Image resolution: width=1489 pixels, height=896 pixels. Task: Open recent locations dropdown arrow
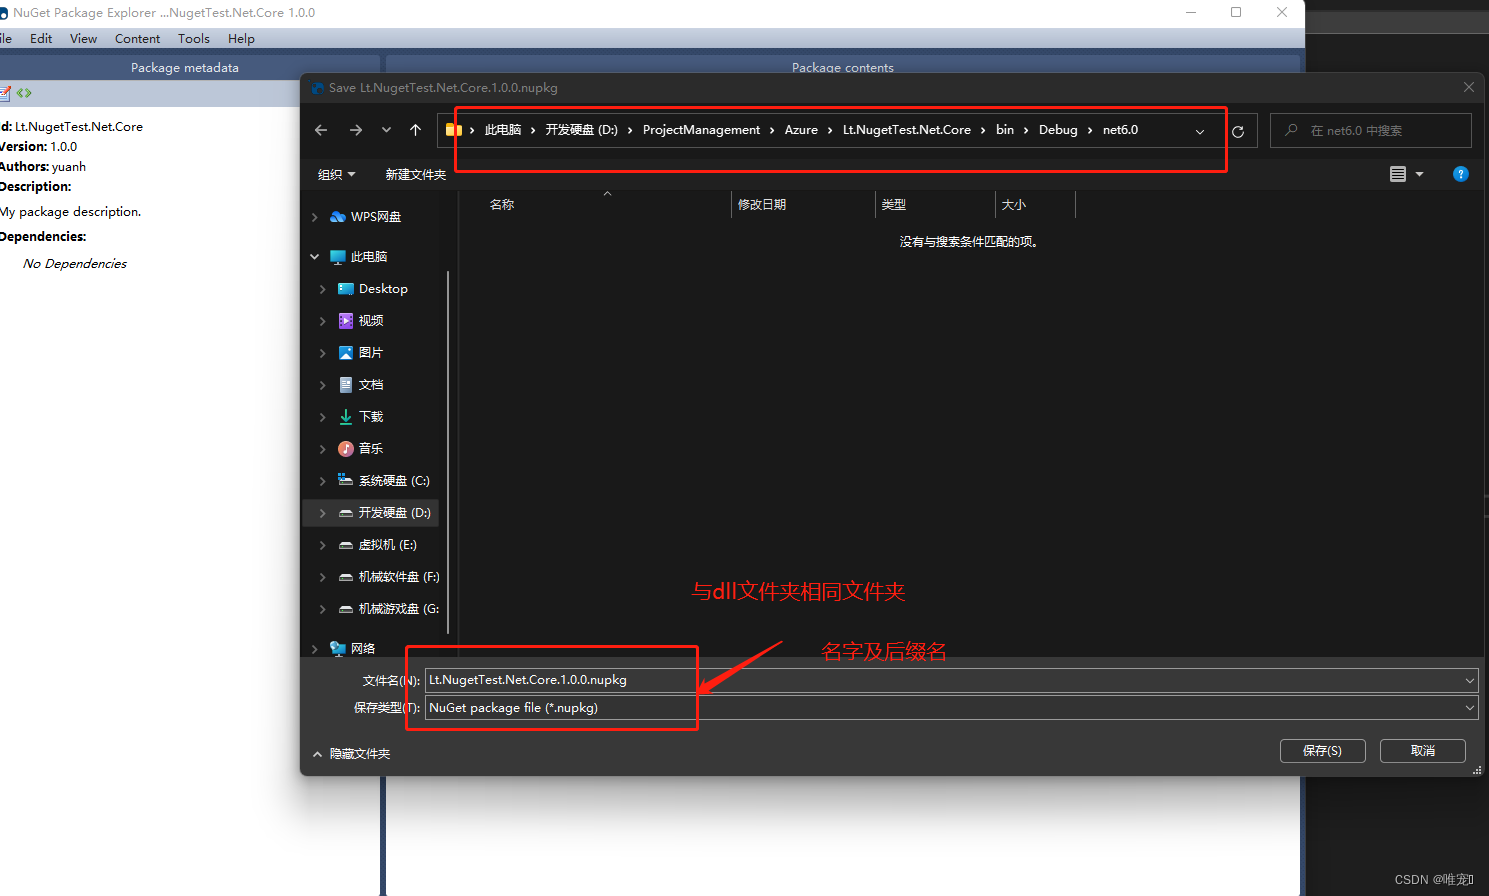click(386, 130)
